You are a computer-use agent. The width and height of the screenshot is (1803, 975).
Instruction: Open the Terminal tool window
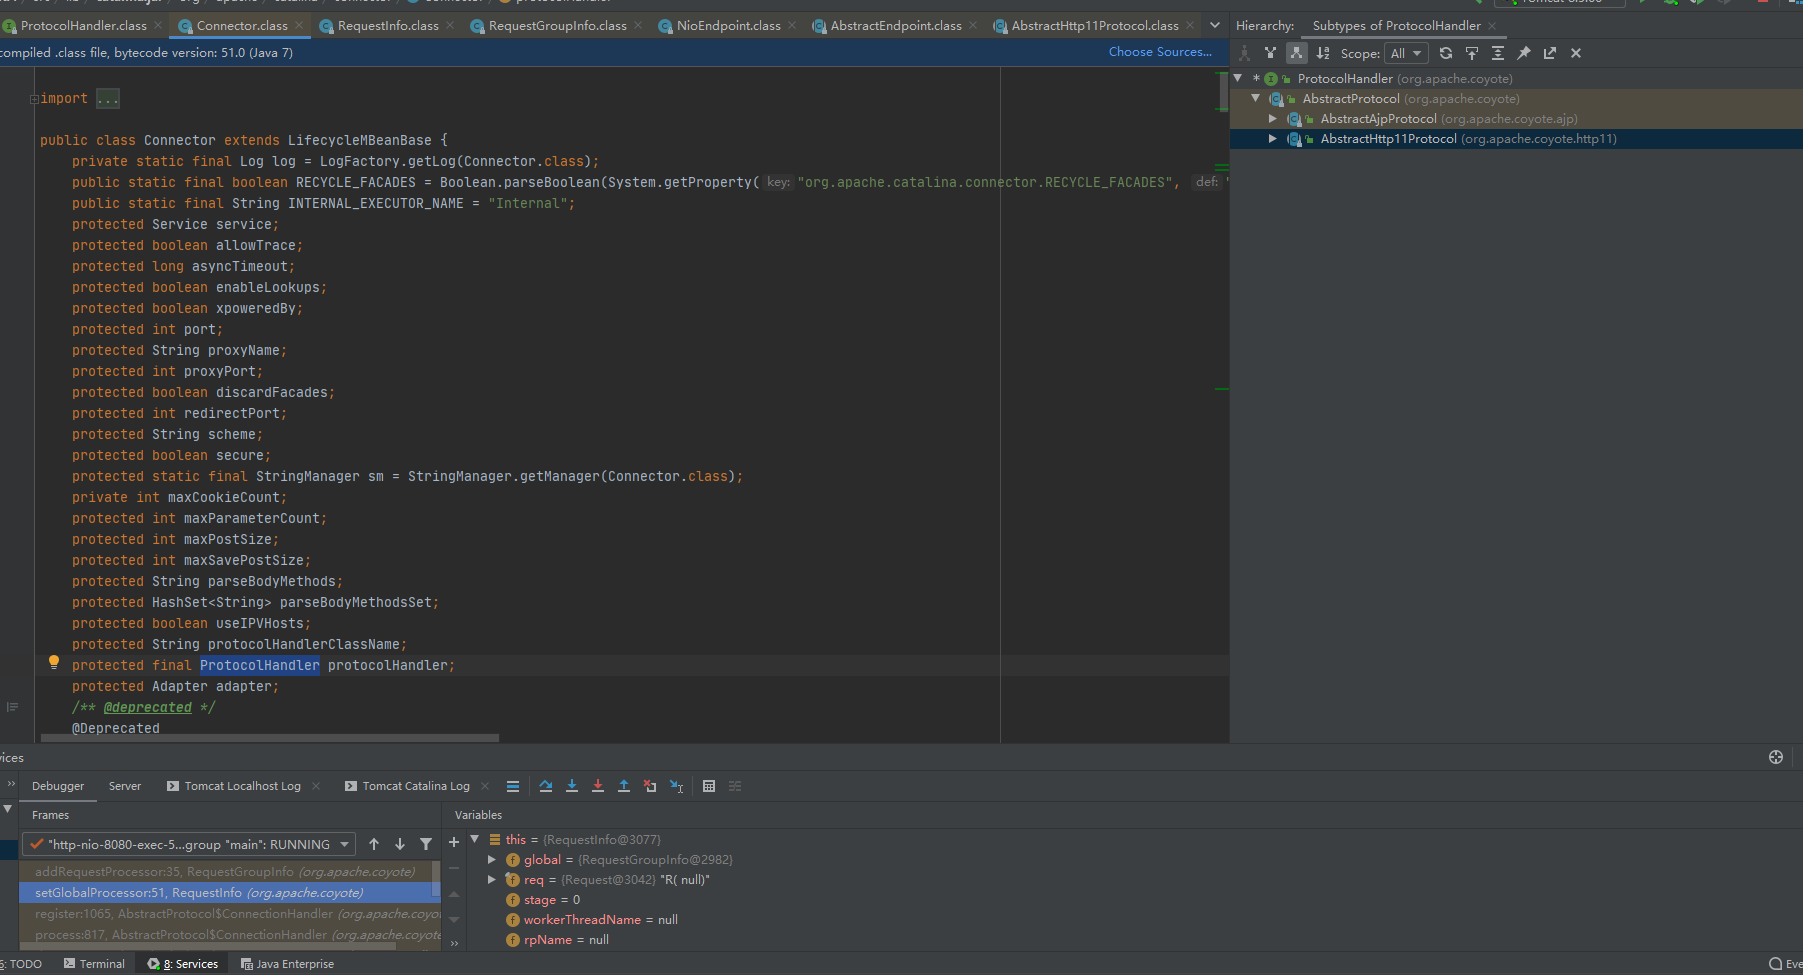click(x=94, y=964)
